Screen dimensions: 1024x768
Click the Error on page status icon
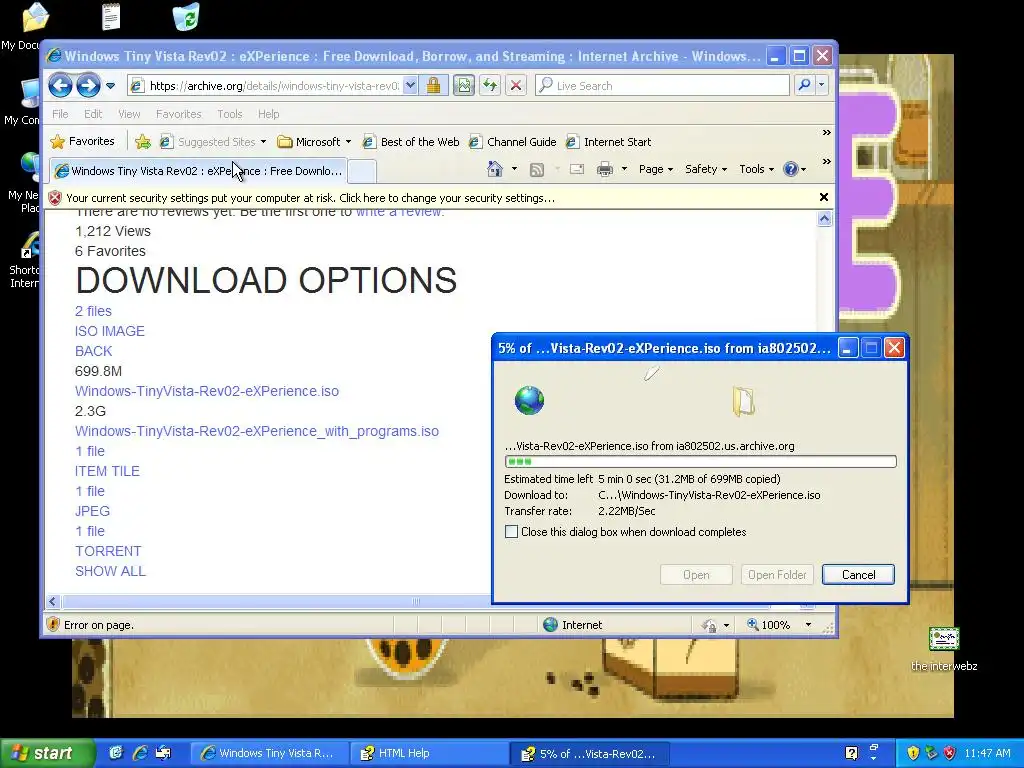tap(54, 625)
